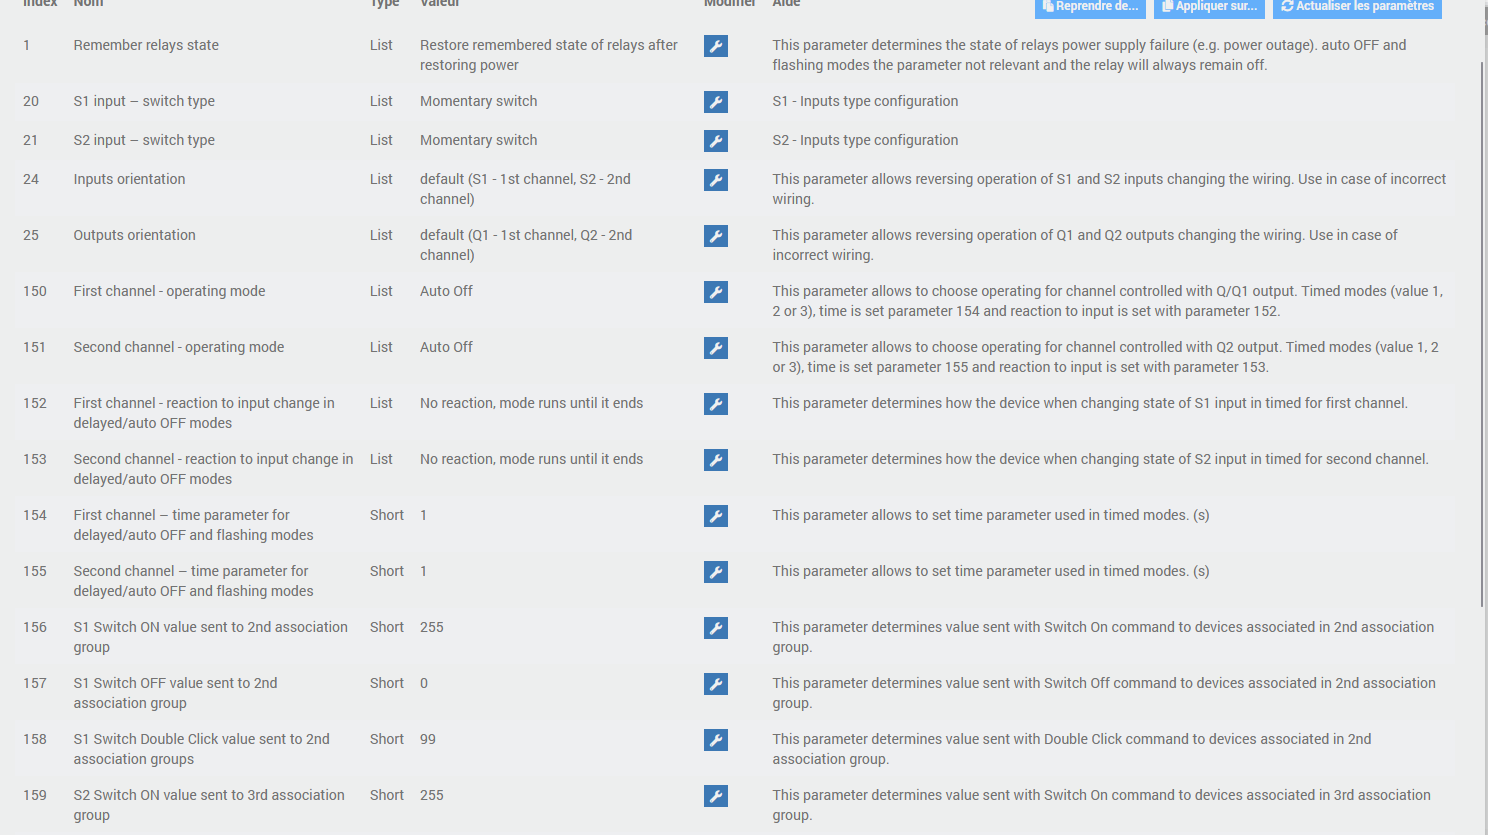The width and height of the screenshot is (1488, 835).
Task: Click 'Second channel - operating mode' name
Action: (x=179, y=347)
